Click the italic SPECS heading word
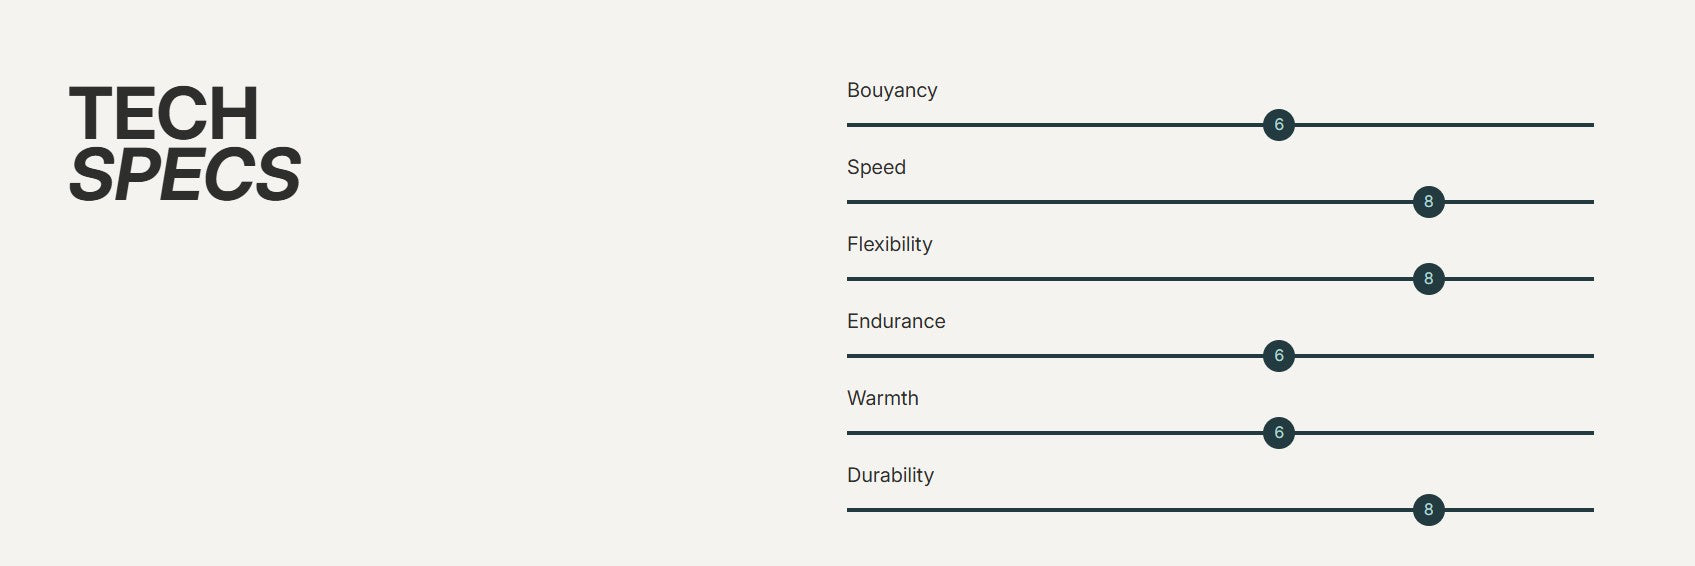Image resolution: width=1695 pixels, height=566 pixels. [185, 175]
